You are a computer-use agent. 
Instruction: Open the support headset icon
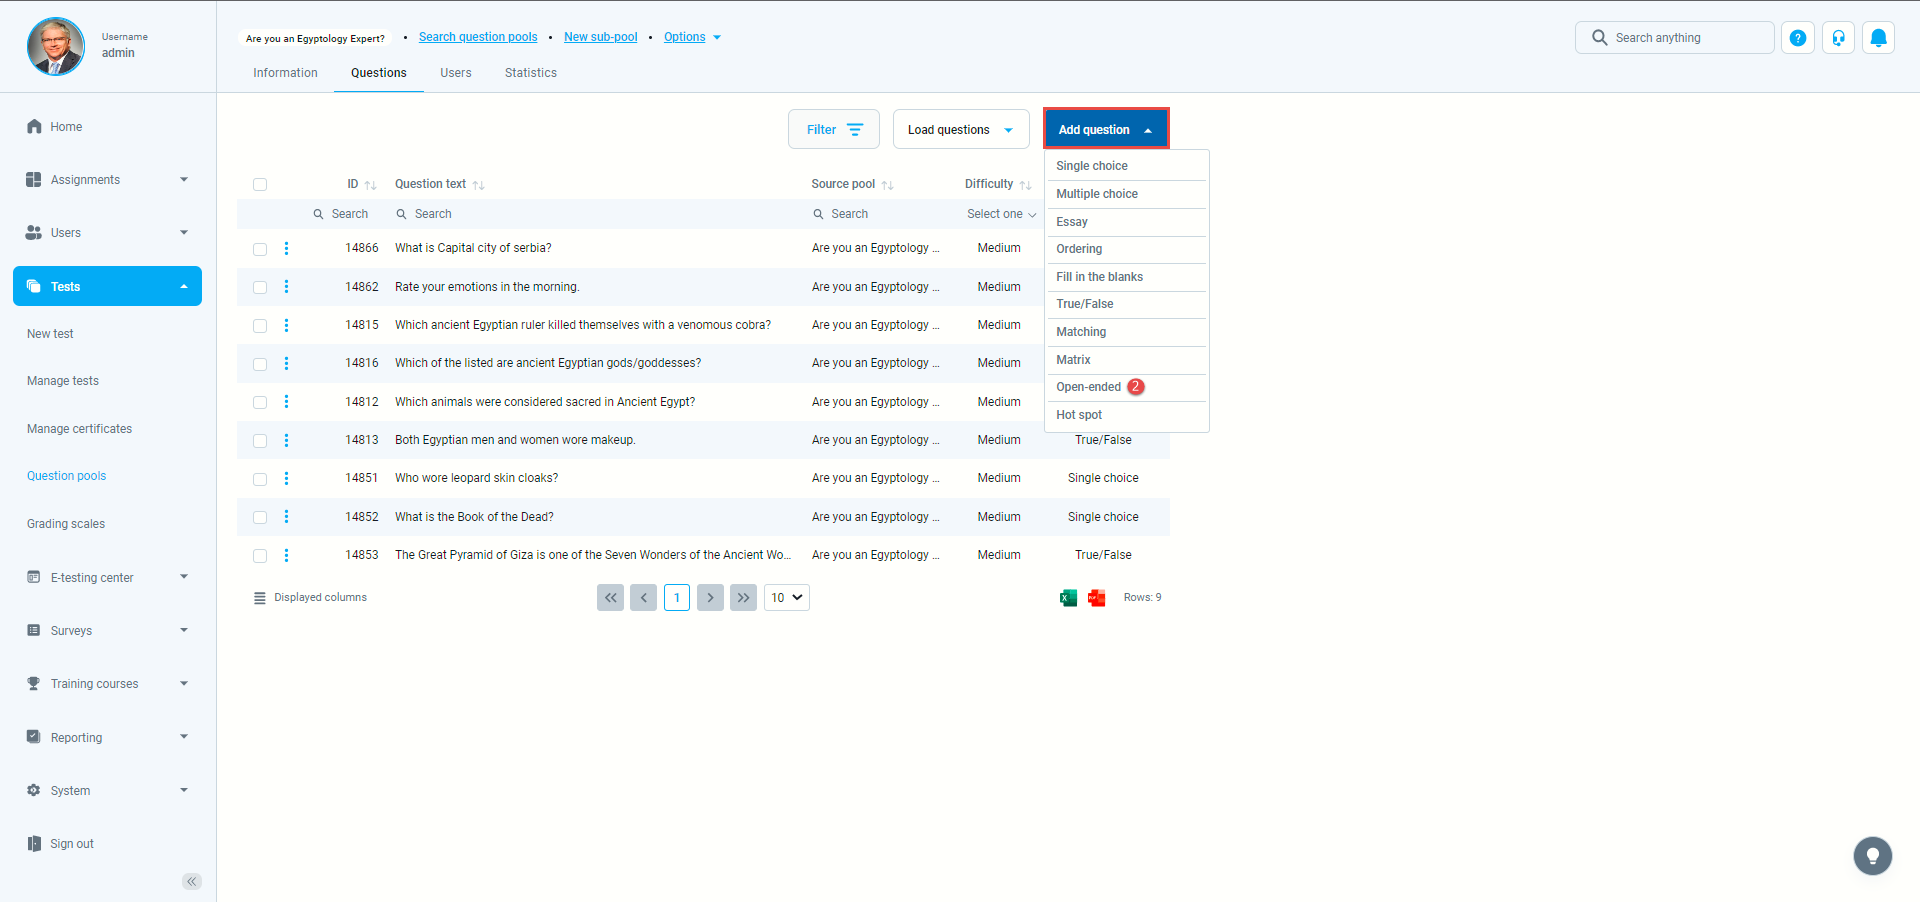point(1838,38)
